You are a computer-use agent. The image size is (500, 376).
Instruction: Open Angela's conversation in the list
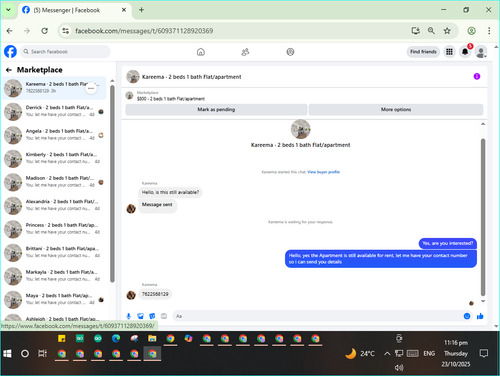coord(54,135)
